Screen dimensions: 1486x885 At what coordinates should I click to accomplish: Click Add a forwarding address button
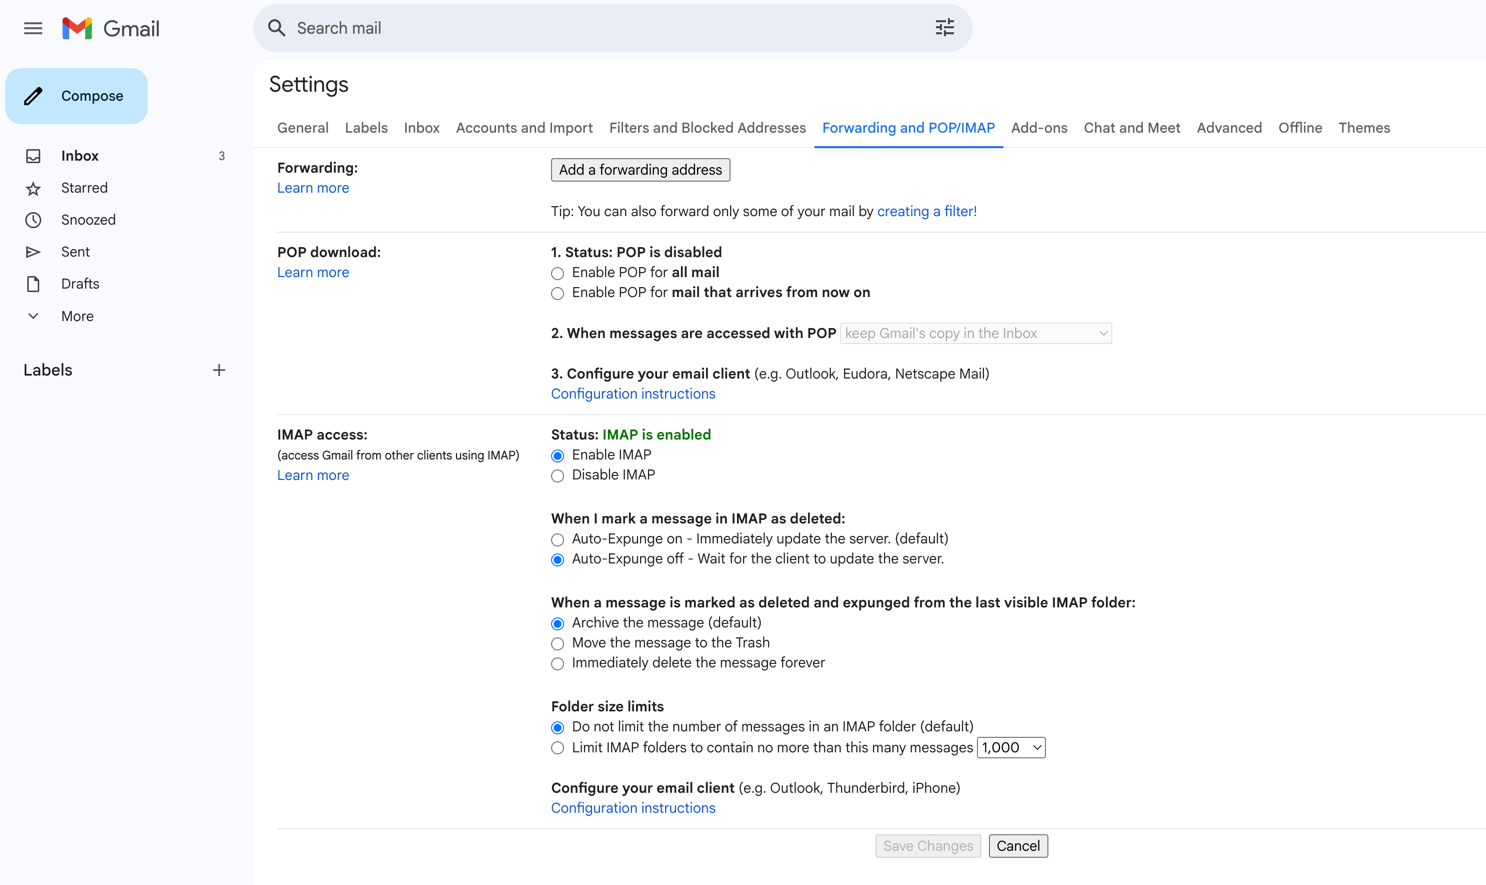(x=640, y=170)
